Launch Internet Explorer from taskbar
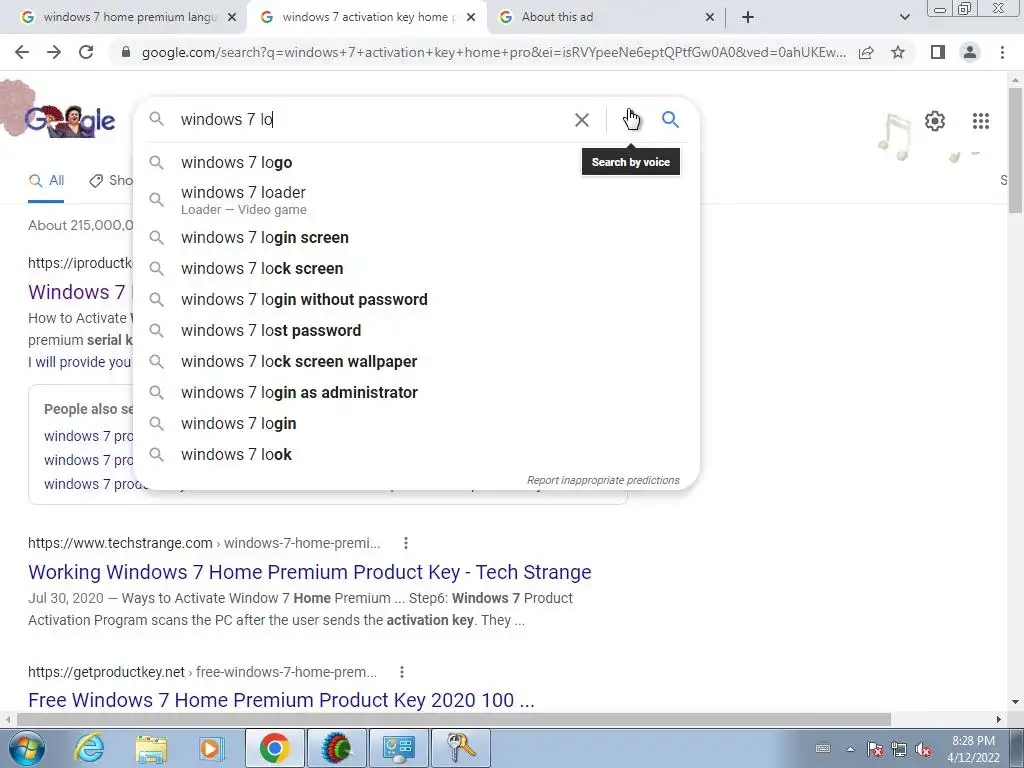Viewport: 1024px width, 768px height. click(x=89, y=748)
